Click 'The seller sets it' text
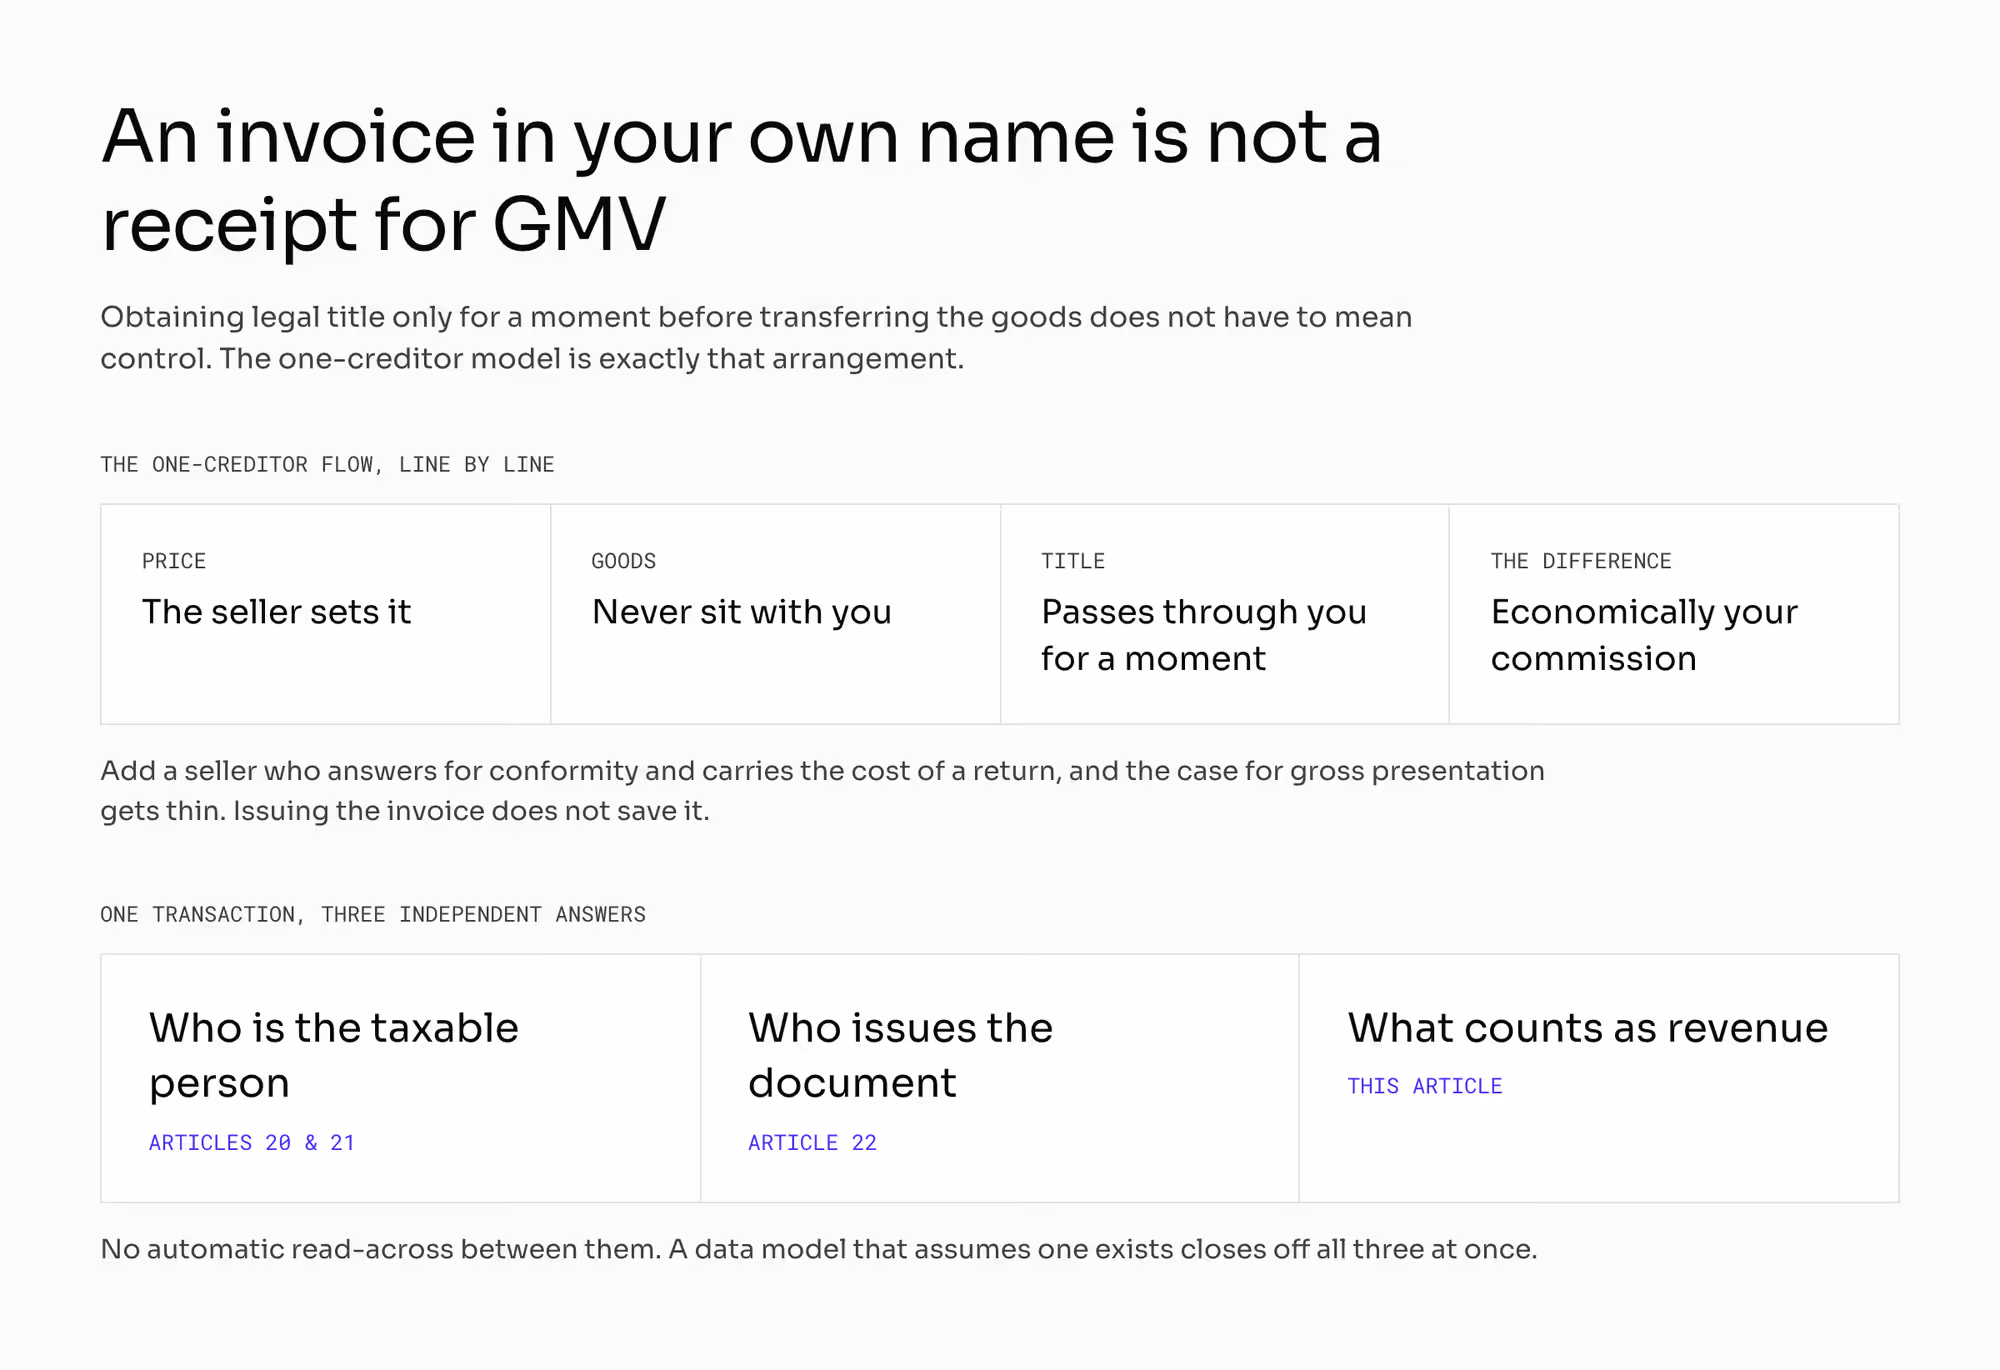 pos(276,612)
